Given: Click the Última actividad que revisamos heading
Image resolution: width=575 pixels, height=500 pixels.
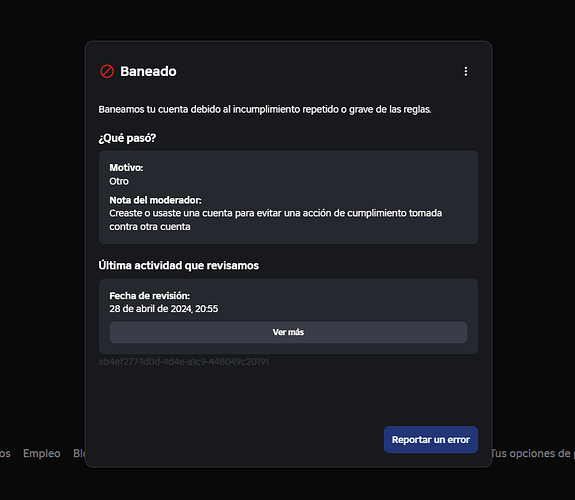Looking at the screenshot, I should click(179, 266).
